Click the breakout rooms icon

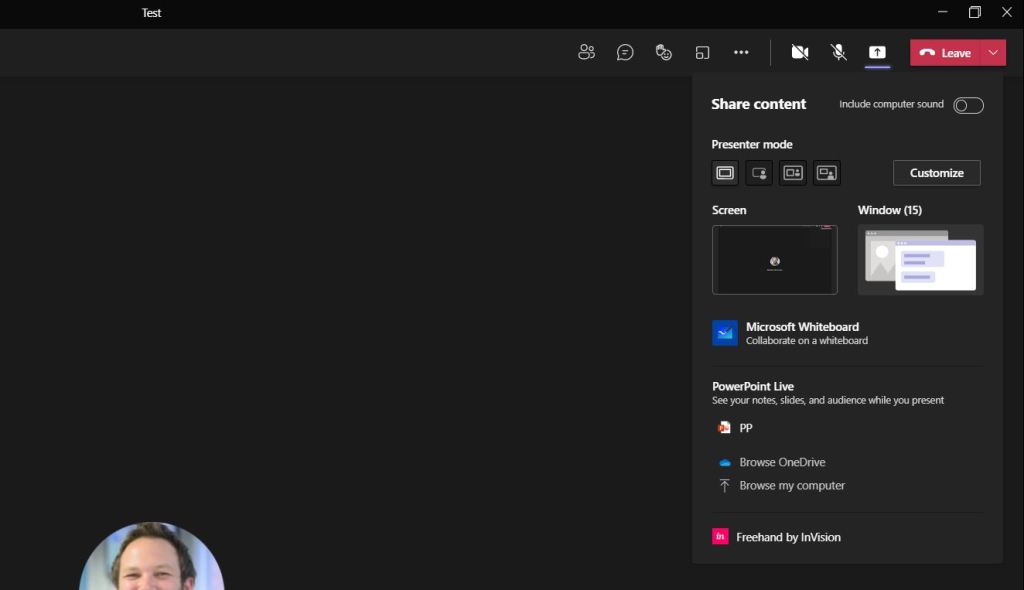(x=703, y=53)
